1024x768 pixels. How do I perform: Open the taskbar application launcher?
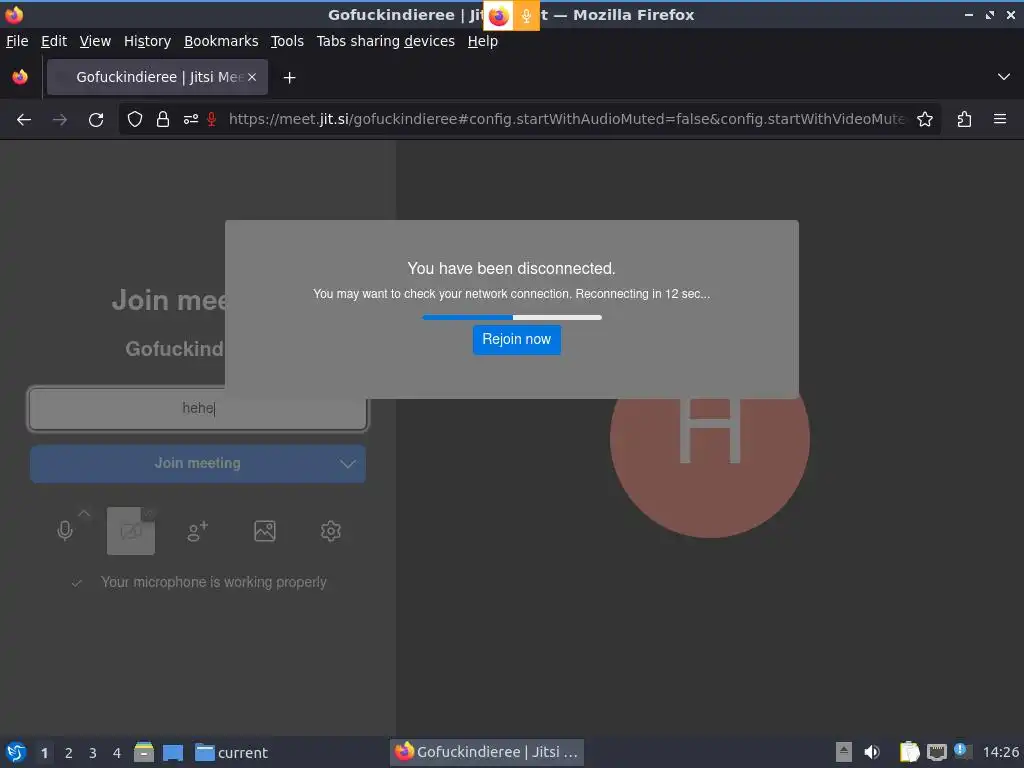(x=16, y=752)
